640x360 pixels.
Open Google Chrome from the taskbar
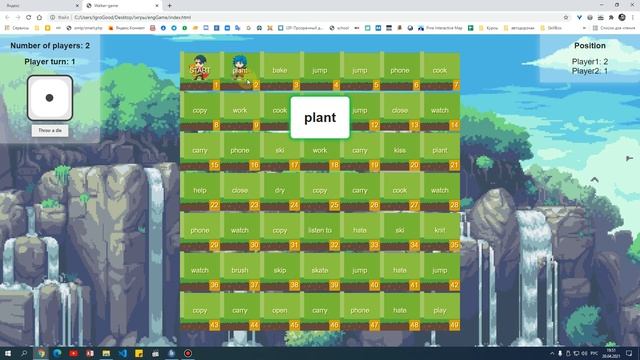click(41, 353)
